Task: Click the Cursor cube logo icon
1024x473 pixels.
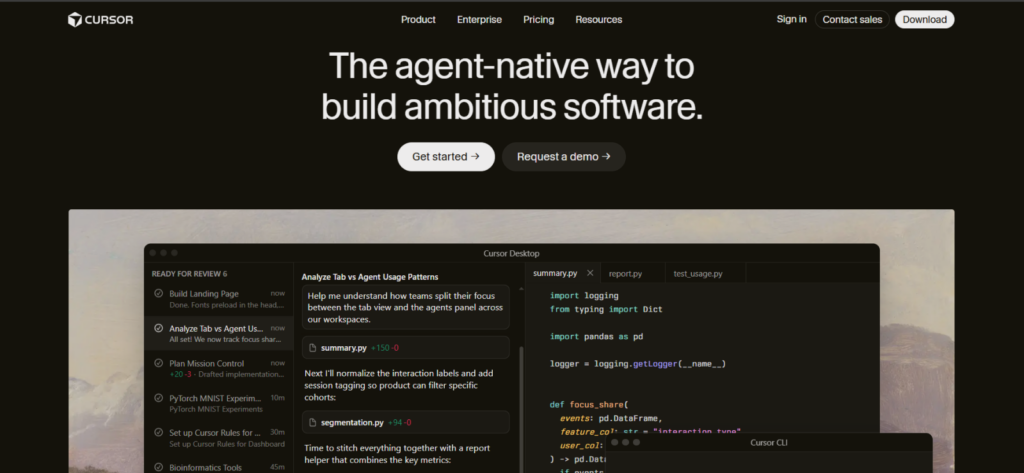Action: click(x=75, y=20)
